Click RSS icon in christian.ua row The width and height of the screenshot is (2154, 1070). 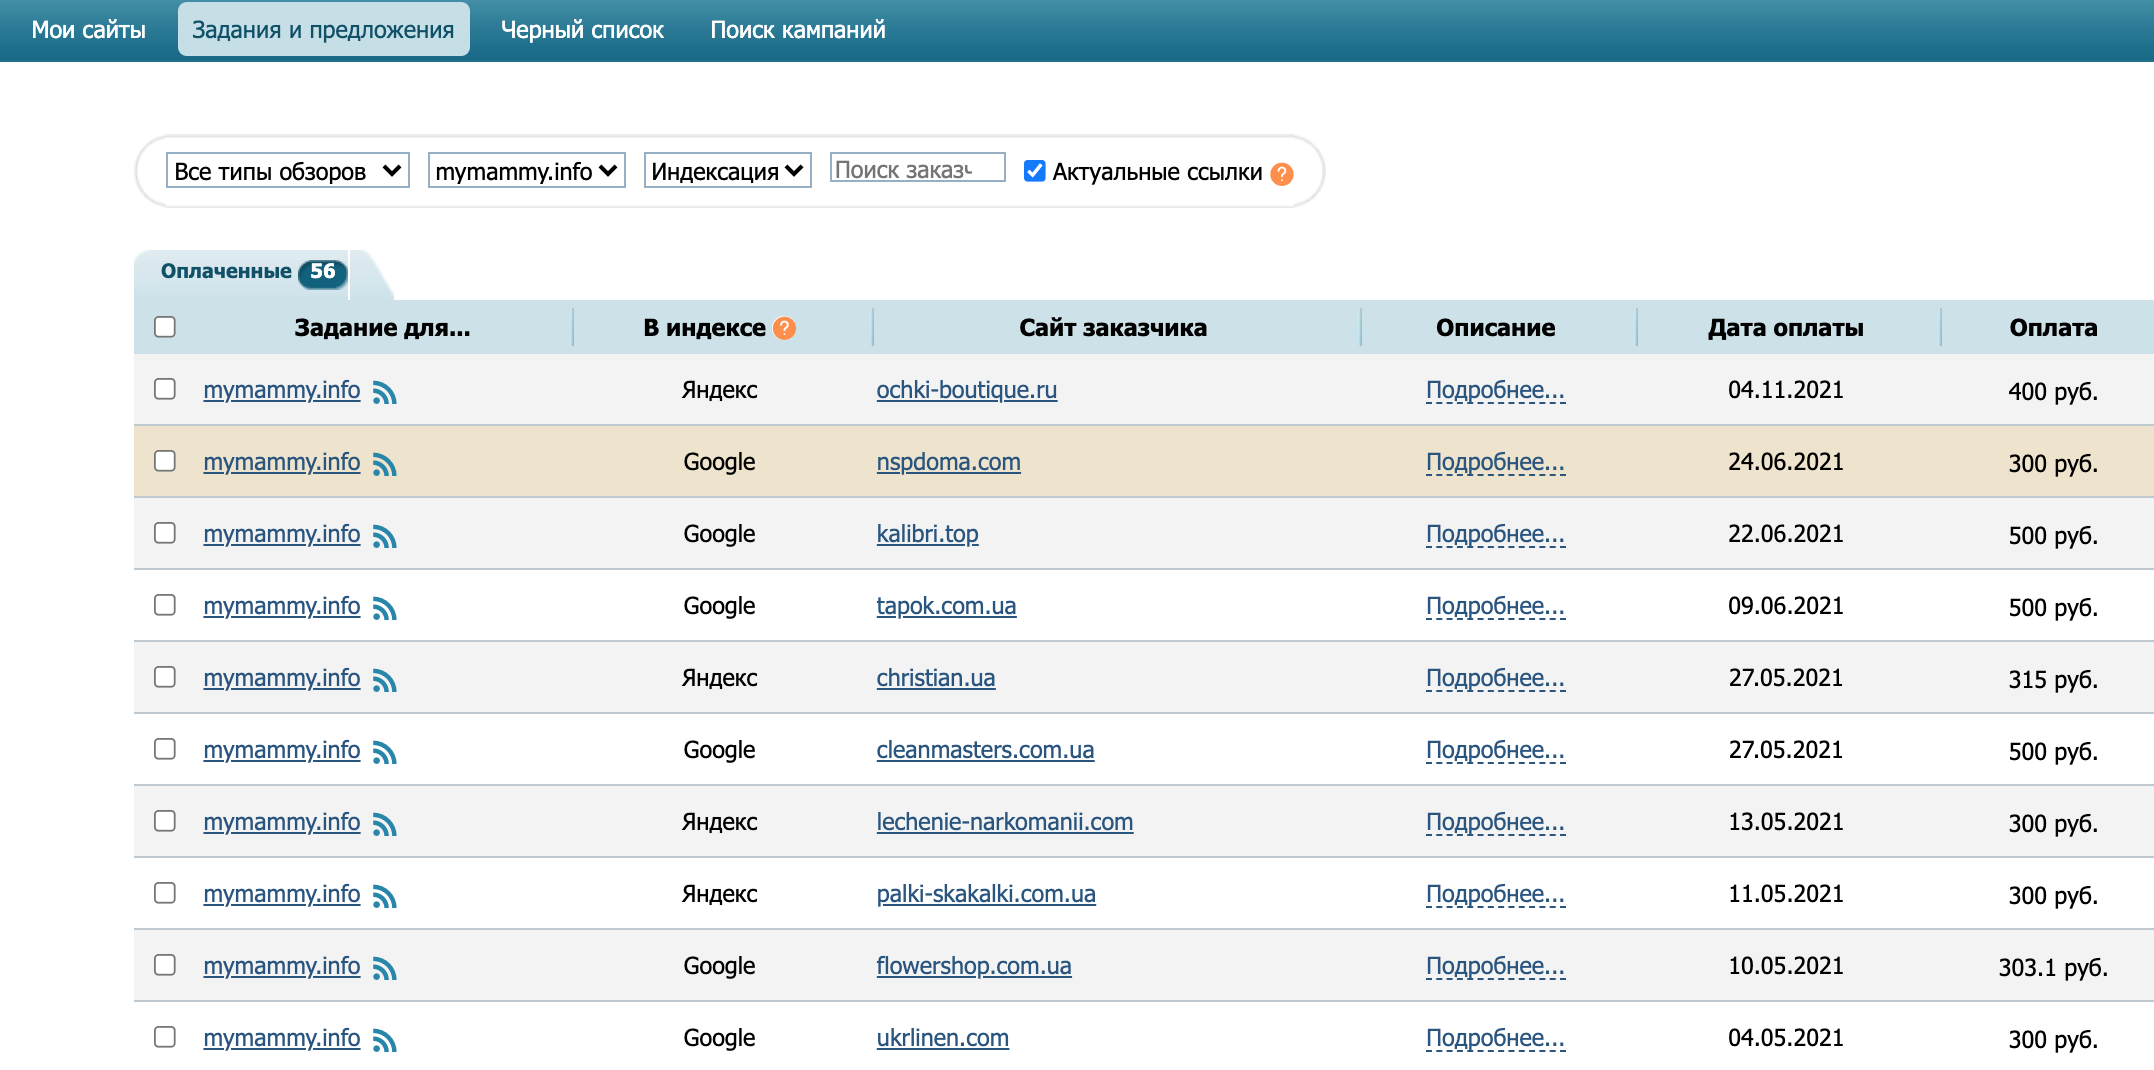tap(385, 681)
